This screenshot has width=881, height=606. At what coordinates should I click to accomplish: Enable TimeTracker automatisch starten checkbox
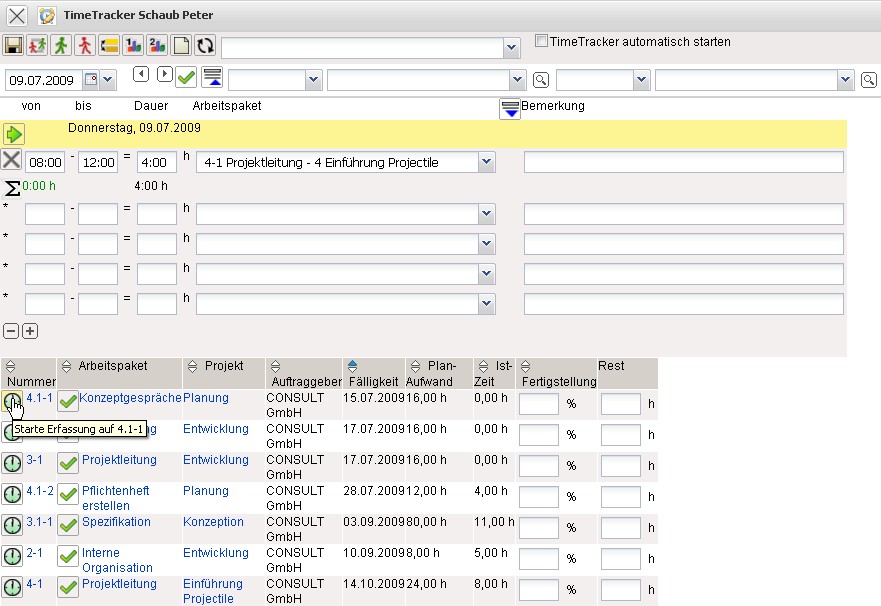tap(541, 42)
